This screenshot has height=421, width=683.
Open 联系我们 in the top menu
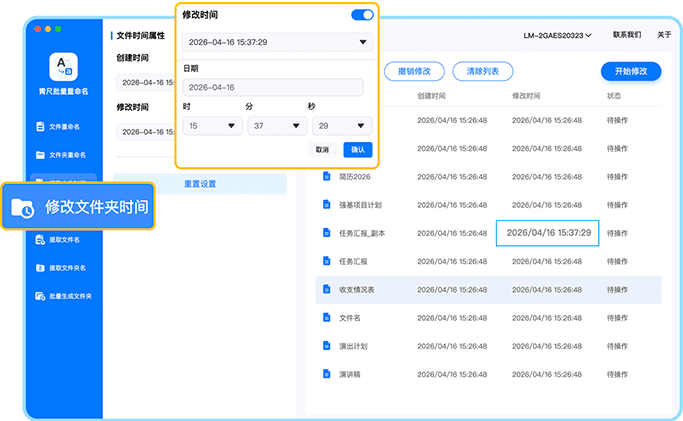click(x=626, y=35)
